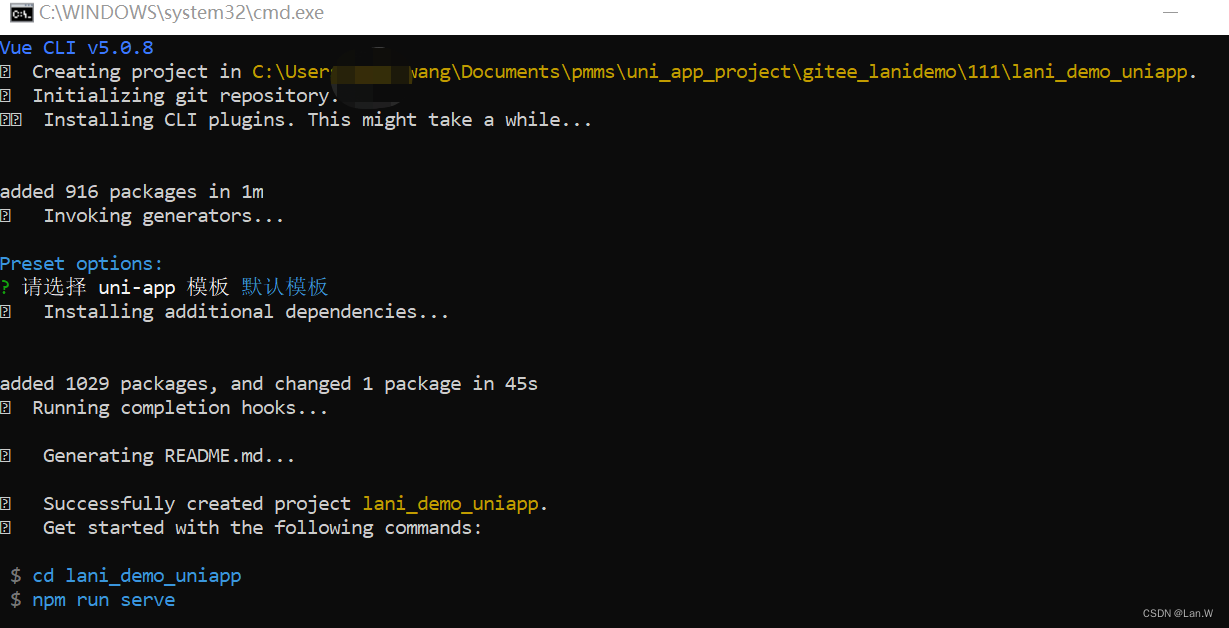
Task: Click the glyph before Invoking generators
Action: coord(5,216)
